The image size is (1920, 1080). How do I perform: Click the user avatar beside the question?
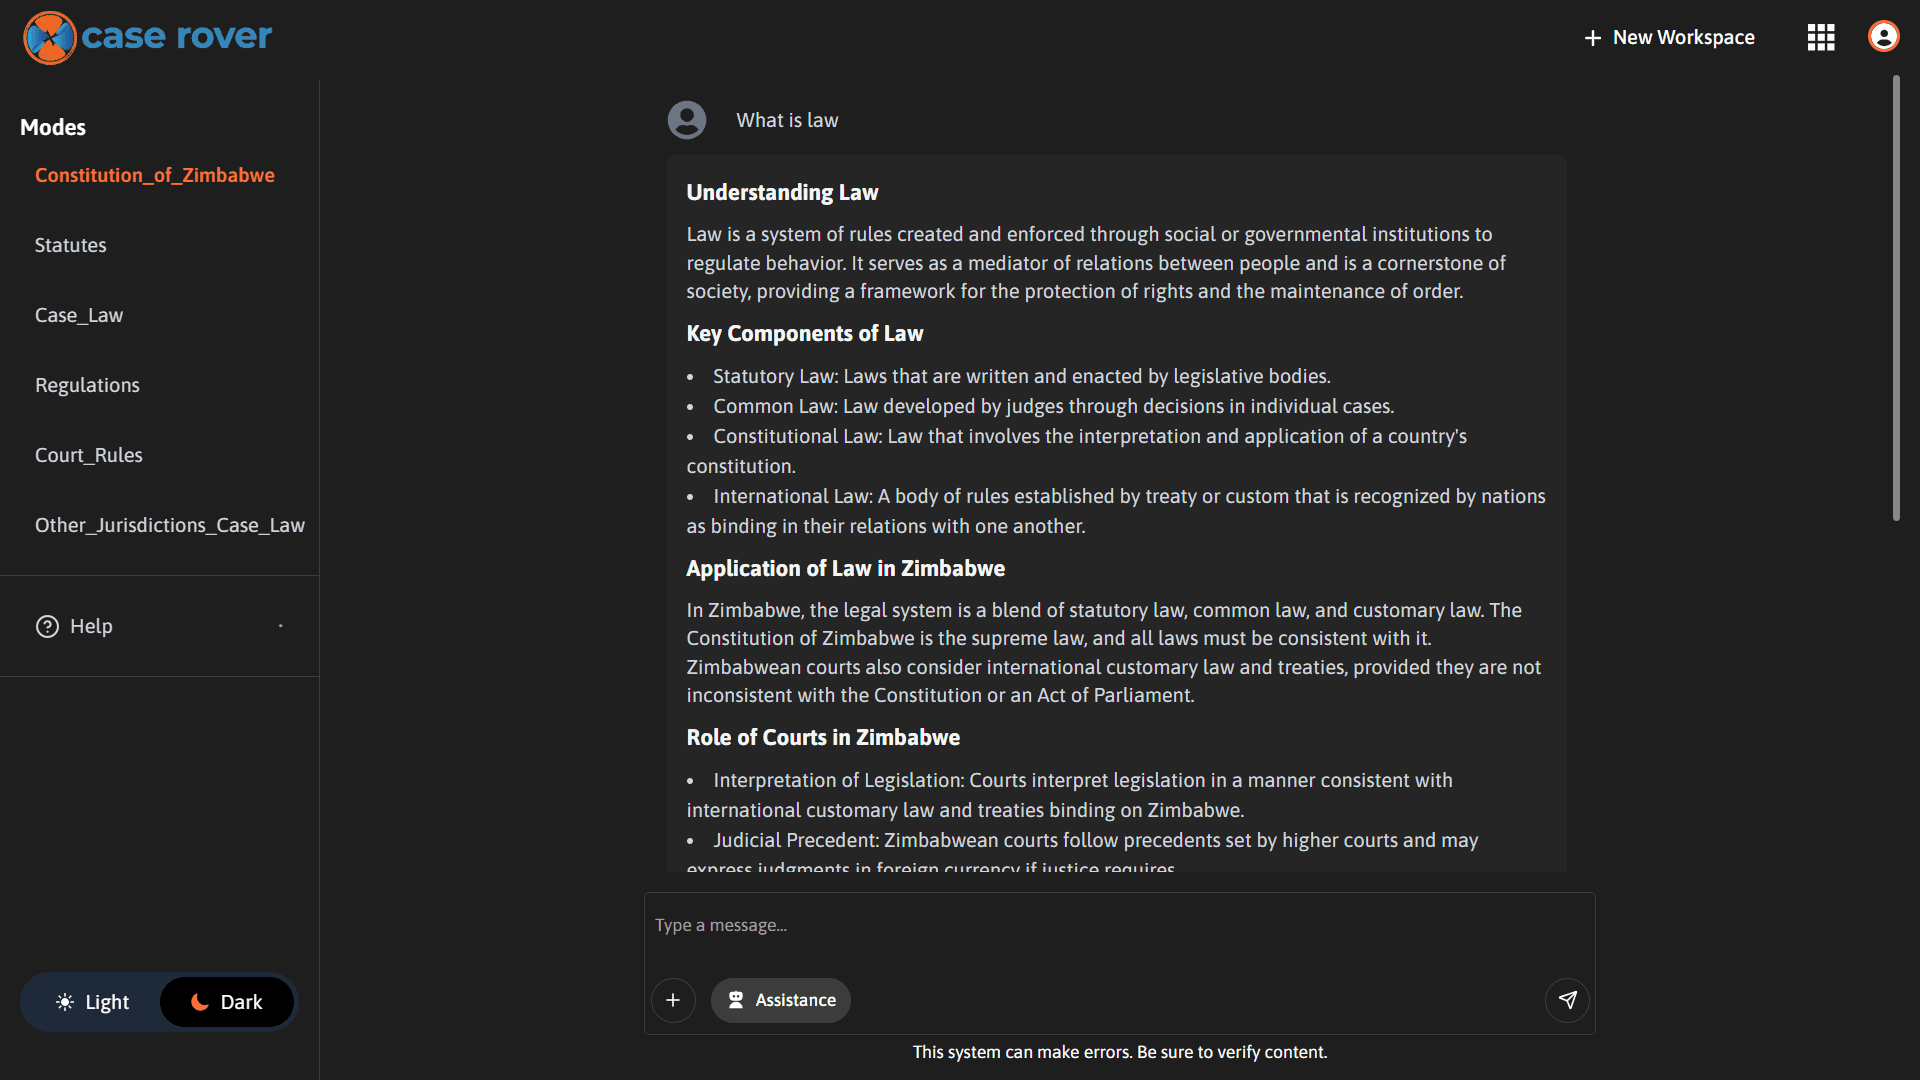point(687,120)
